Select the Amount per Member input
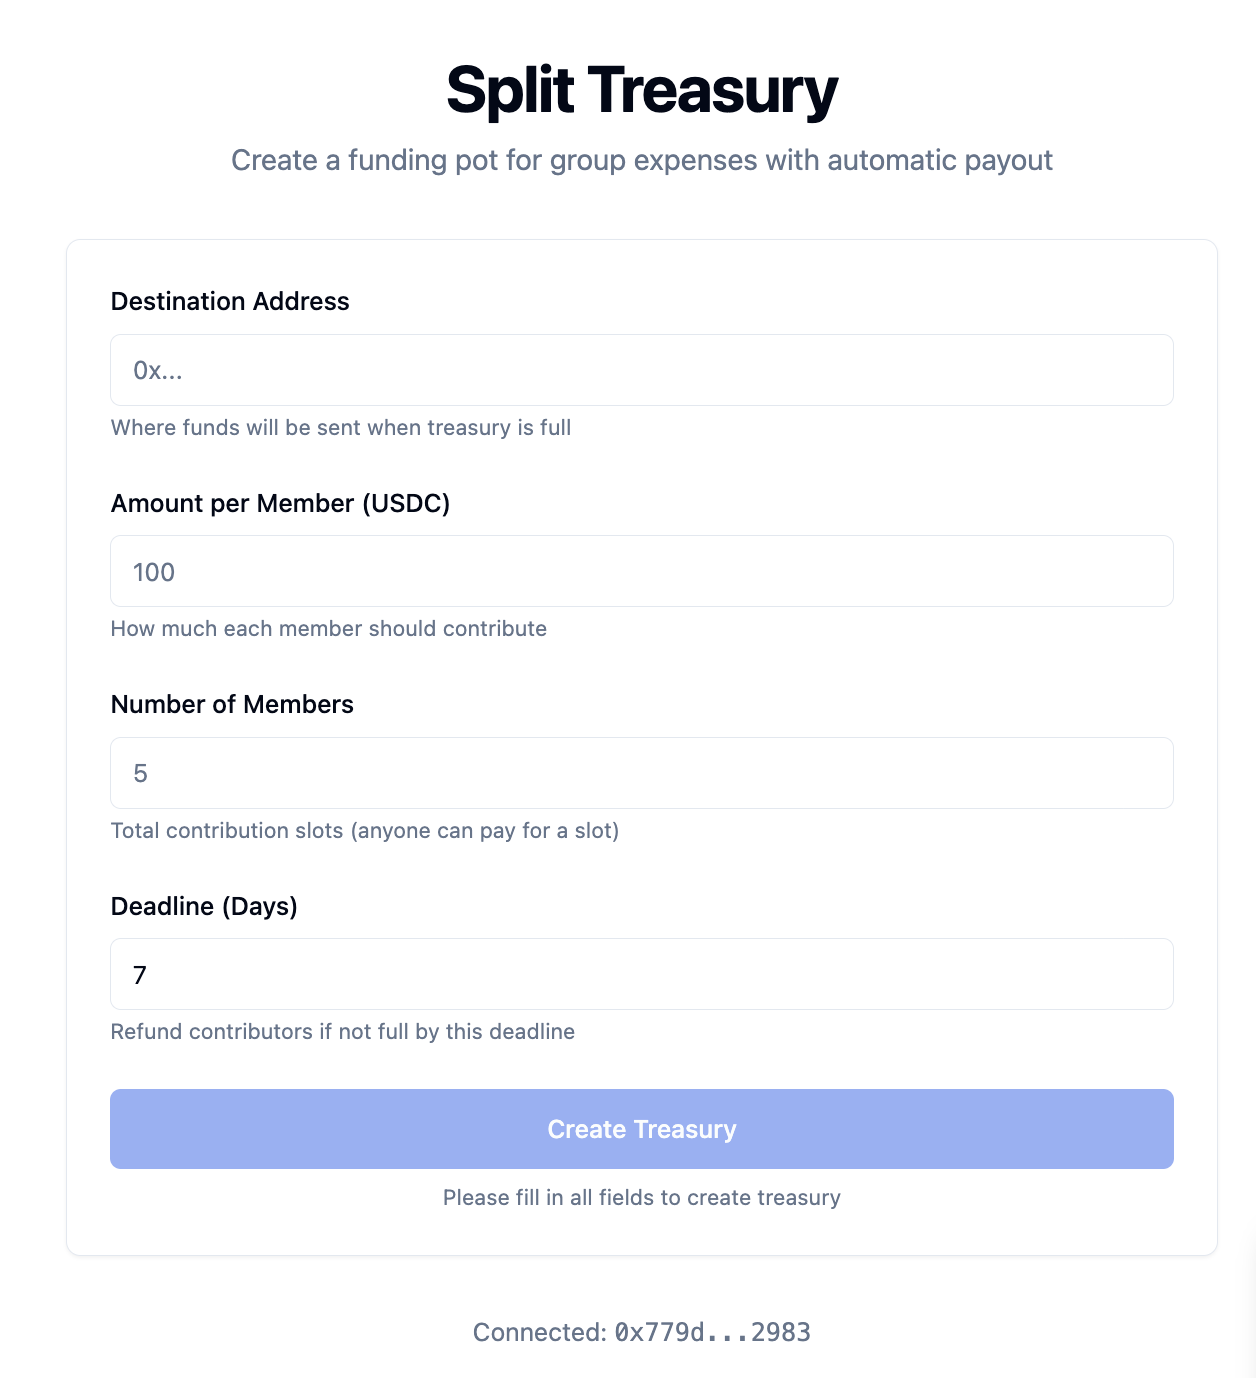 640,571
